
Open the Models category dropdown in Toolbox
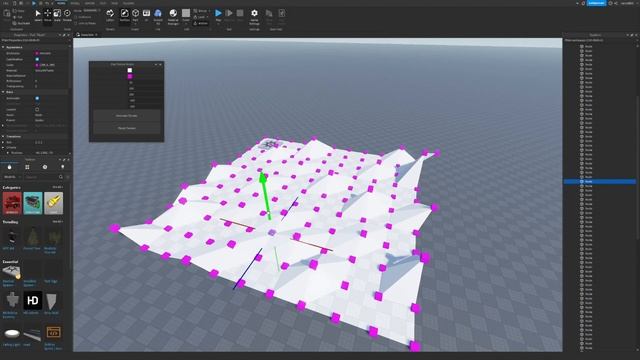click(11, 177)
